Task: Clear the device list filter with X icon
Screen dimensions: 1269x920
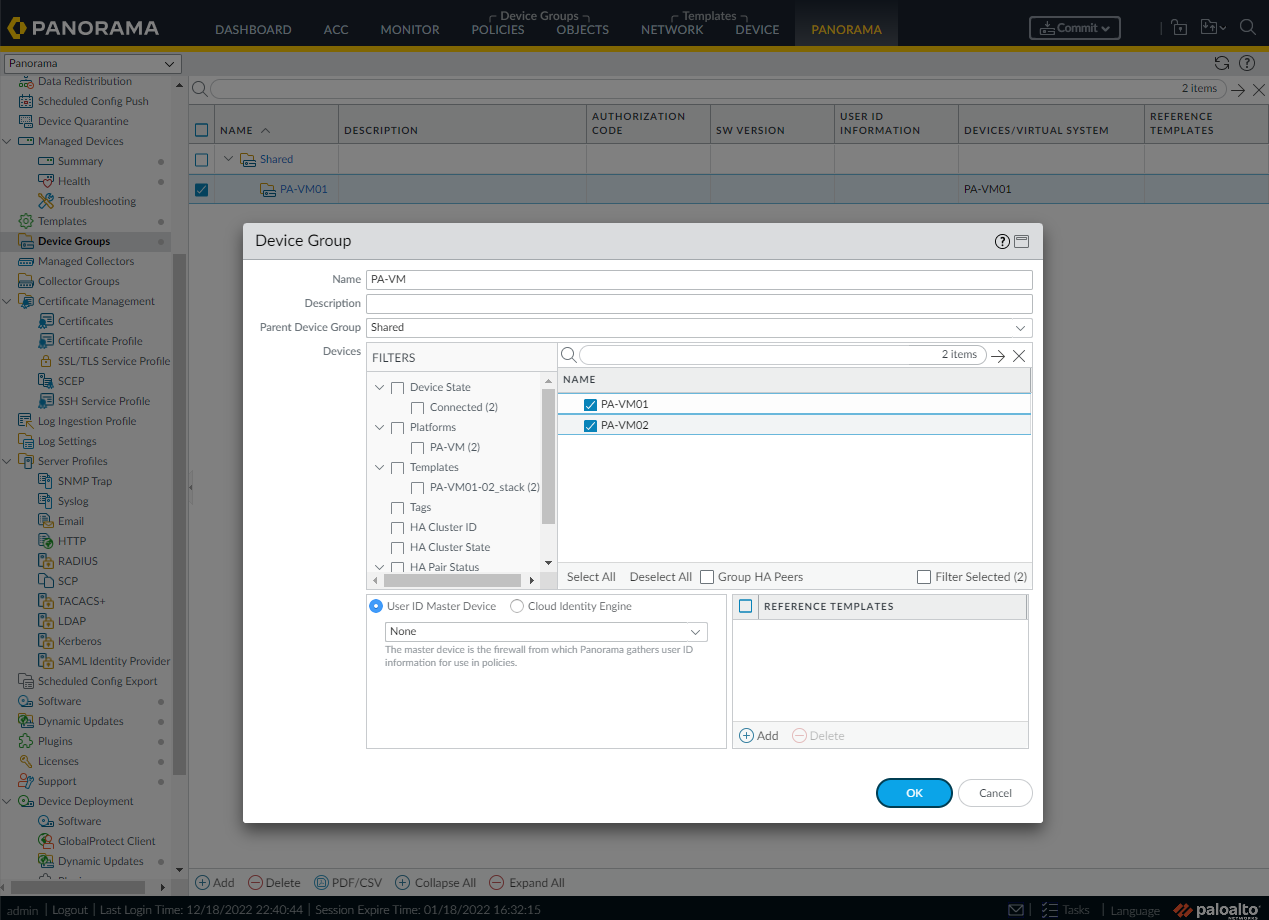Action: [1019, 355]
